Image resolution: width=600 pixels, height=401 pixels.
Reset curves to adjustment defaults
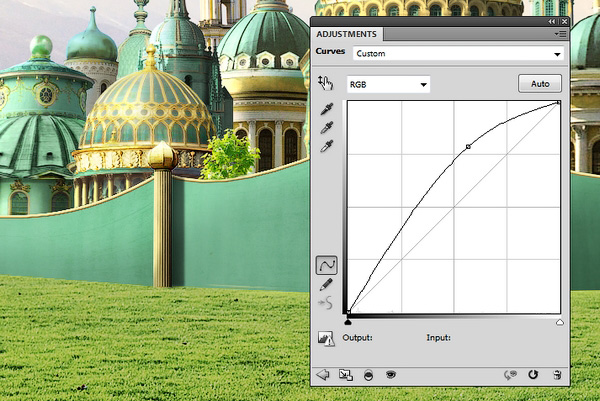pyautogui.click(x=533, y=374)
